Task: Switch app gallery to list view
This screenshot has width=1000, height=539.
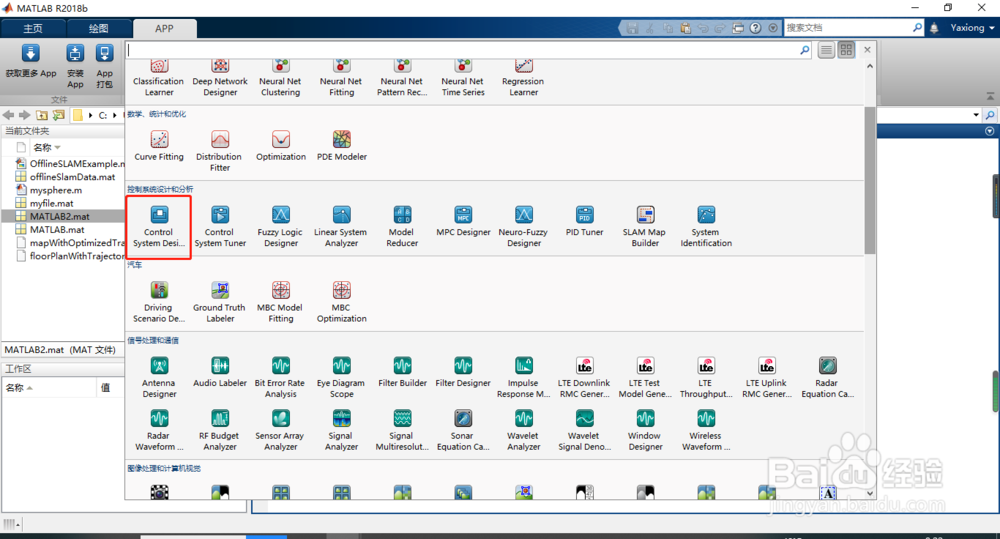Action: tap(826, 50)
